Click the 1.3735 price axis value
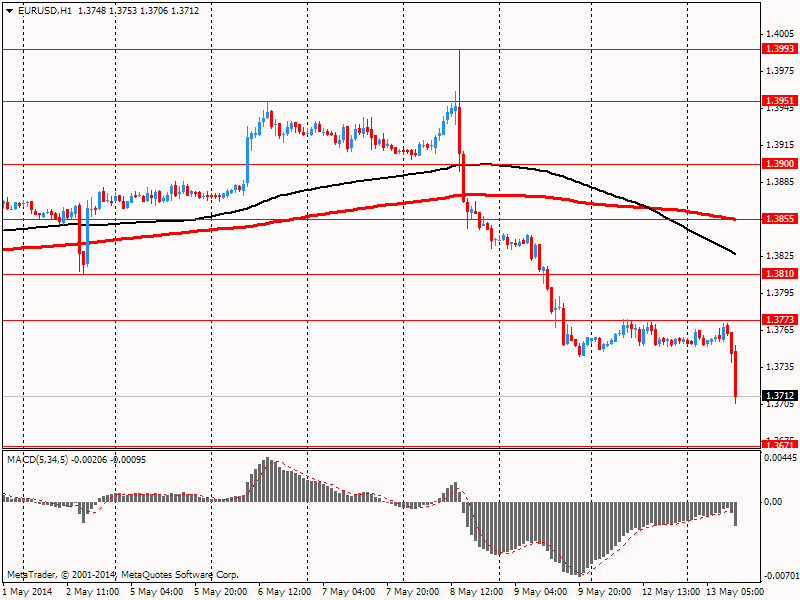800x600 pixels. click(780, 367)
